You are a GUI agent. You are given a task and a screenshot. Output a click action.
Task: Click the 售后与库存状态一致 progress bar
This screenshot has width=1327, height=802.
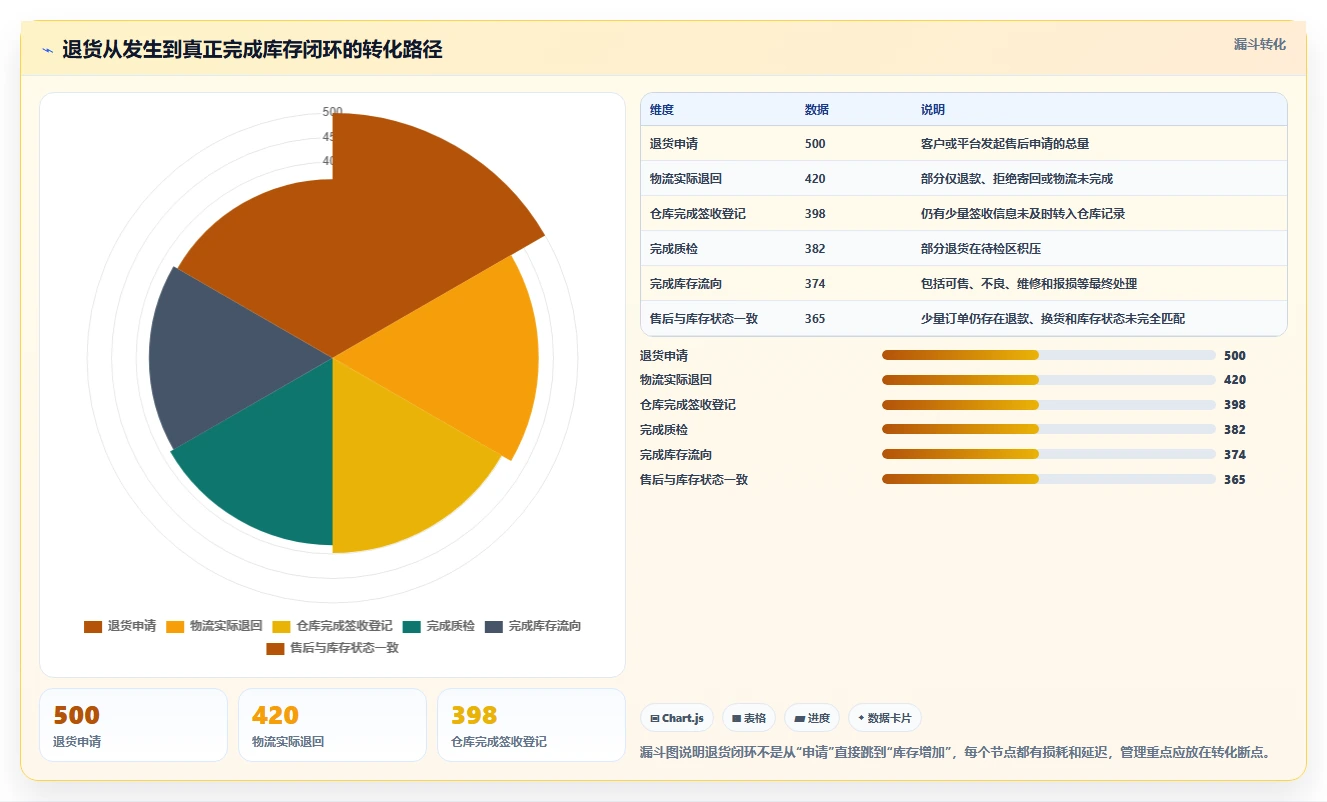coord(1049,479)
